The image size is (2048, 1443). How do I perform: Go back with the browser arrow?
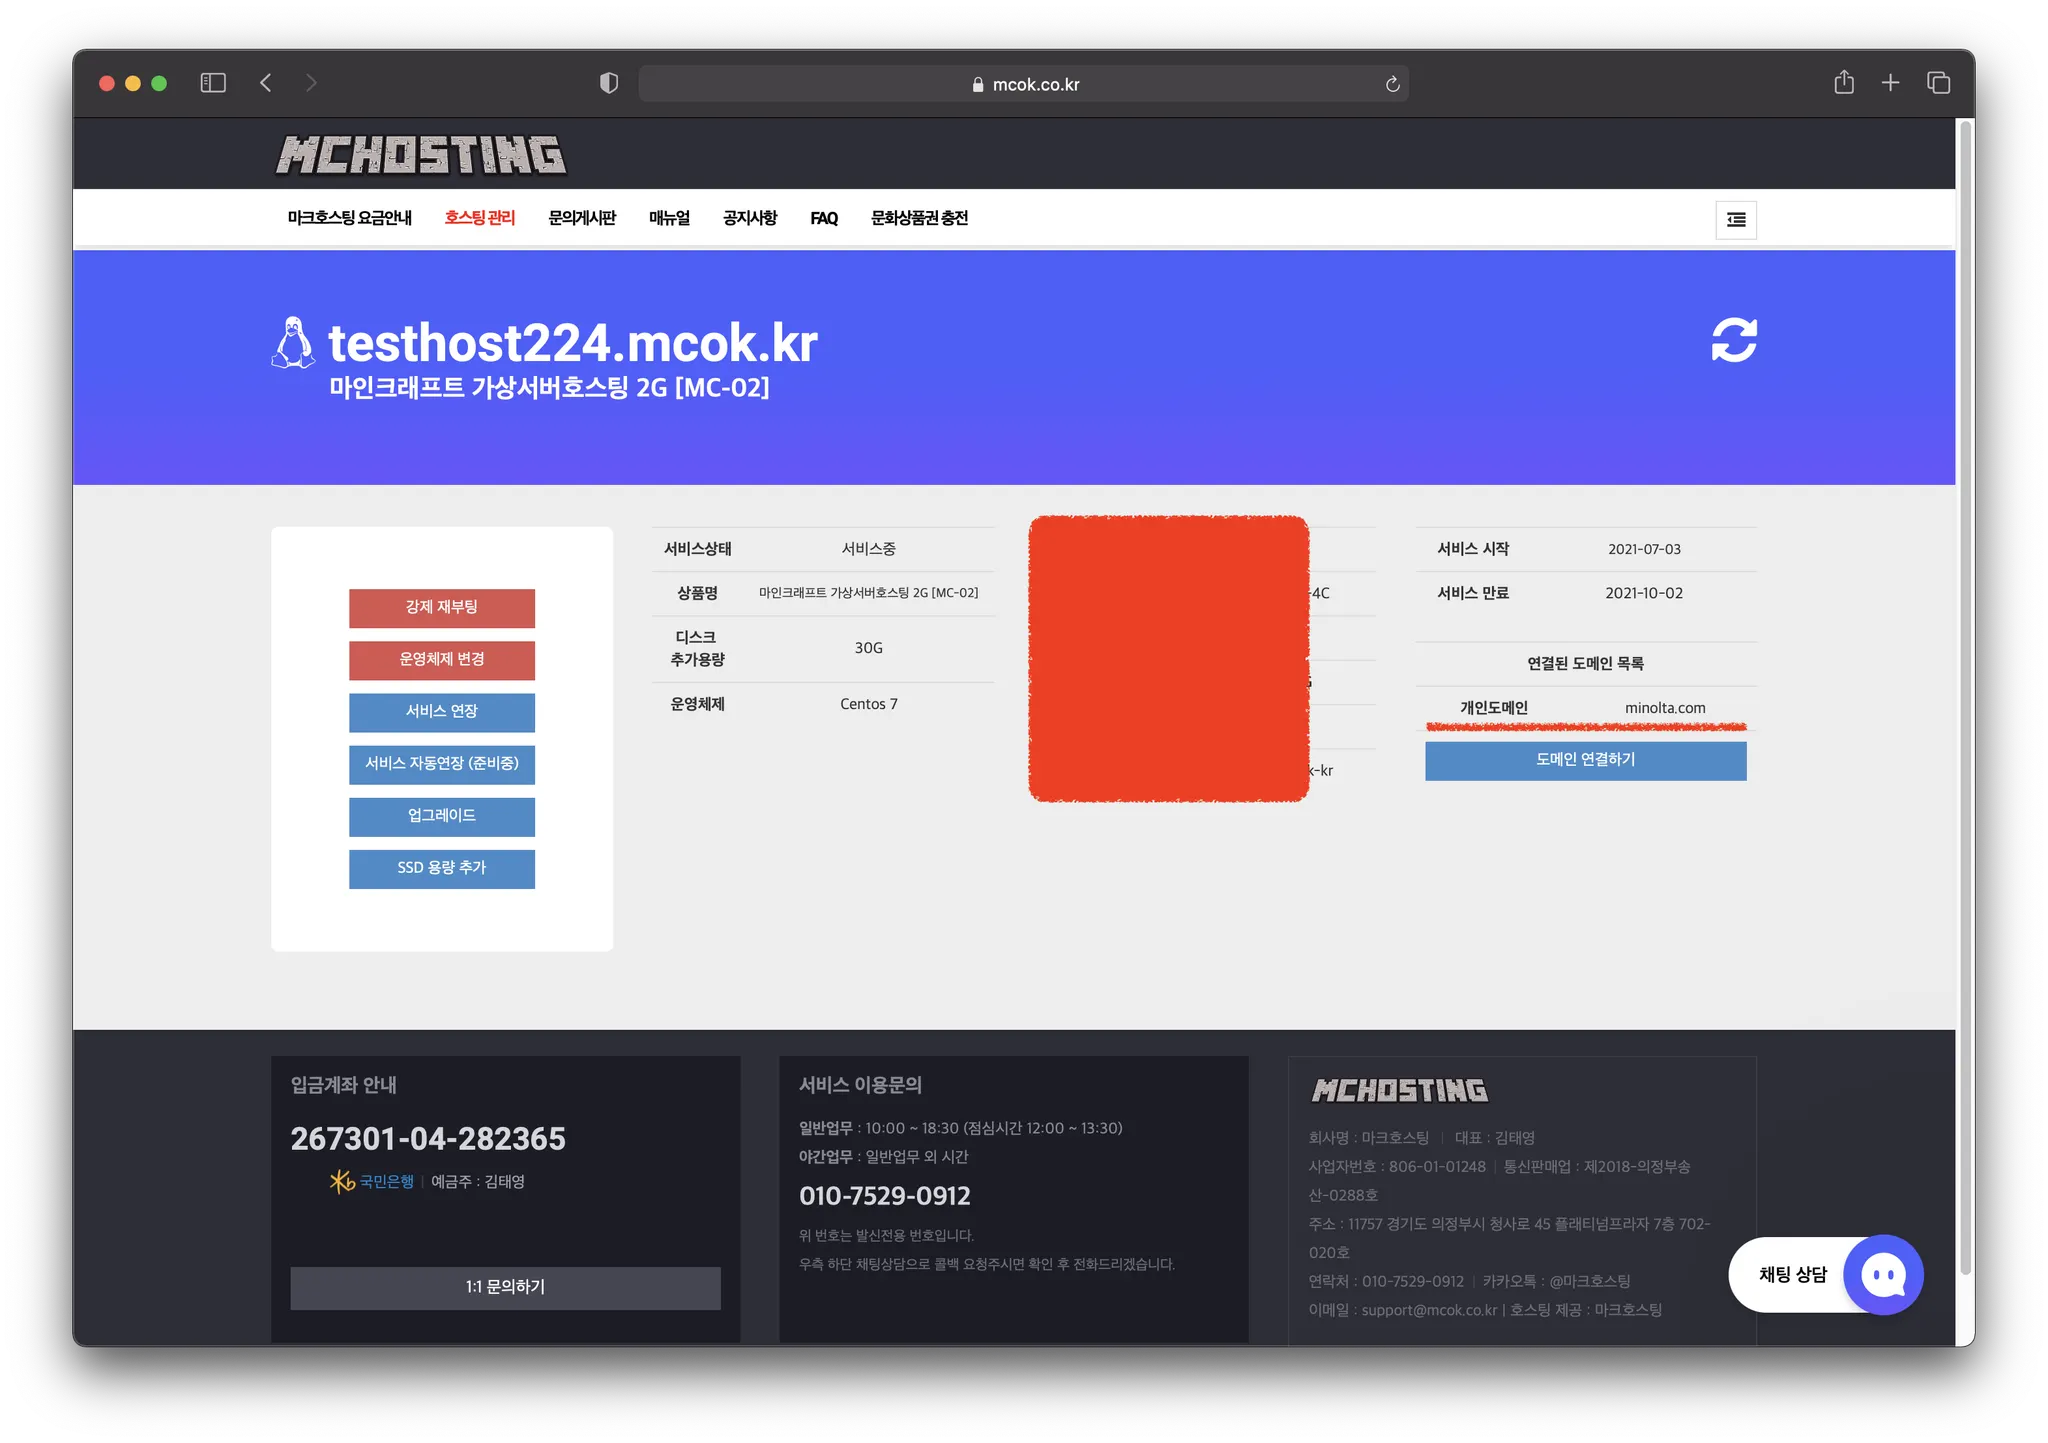[x=266, y=83]
